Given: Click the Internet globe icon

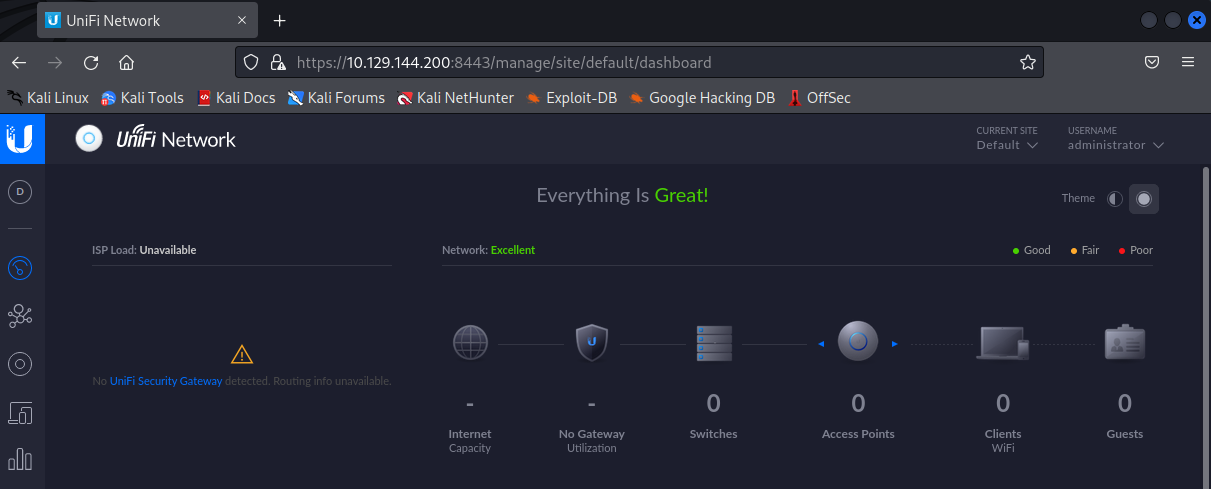Looking at the screenshot, I should [470, 343].
